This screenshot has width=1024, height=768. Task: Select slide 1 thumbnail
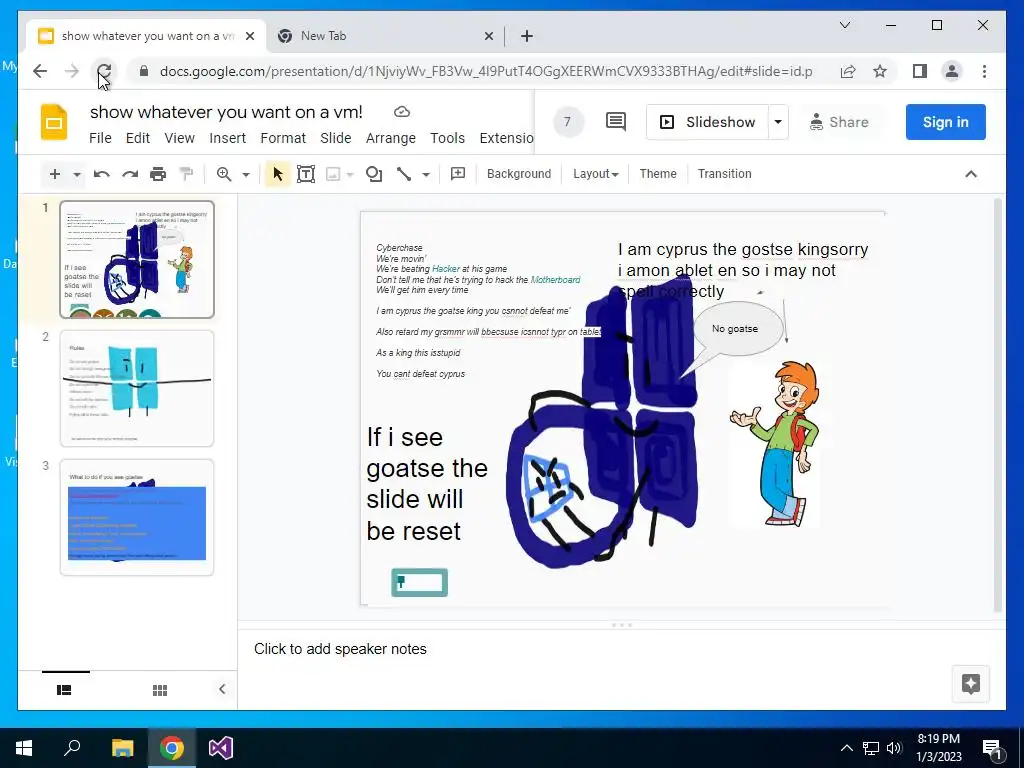pos(137,260)
